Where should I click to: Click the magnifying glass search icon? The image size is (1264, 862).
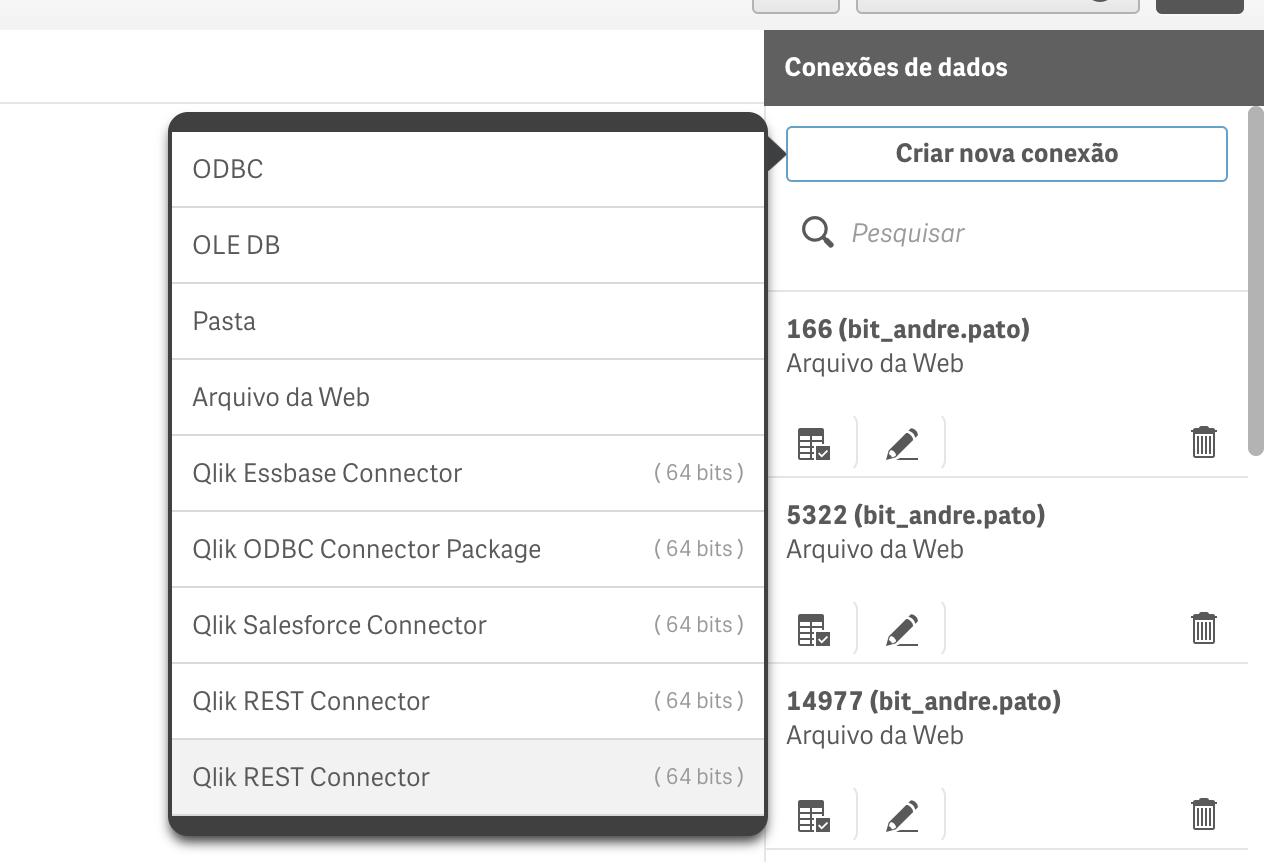click(x=818, y=234)
